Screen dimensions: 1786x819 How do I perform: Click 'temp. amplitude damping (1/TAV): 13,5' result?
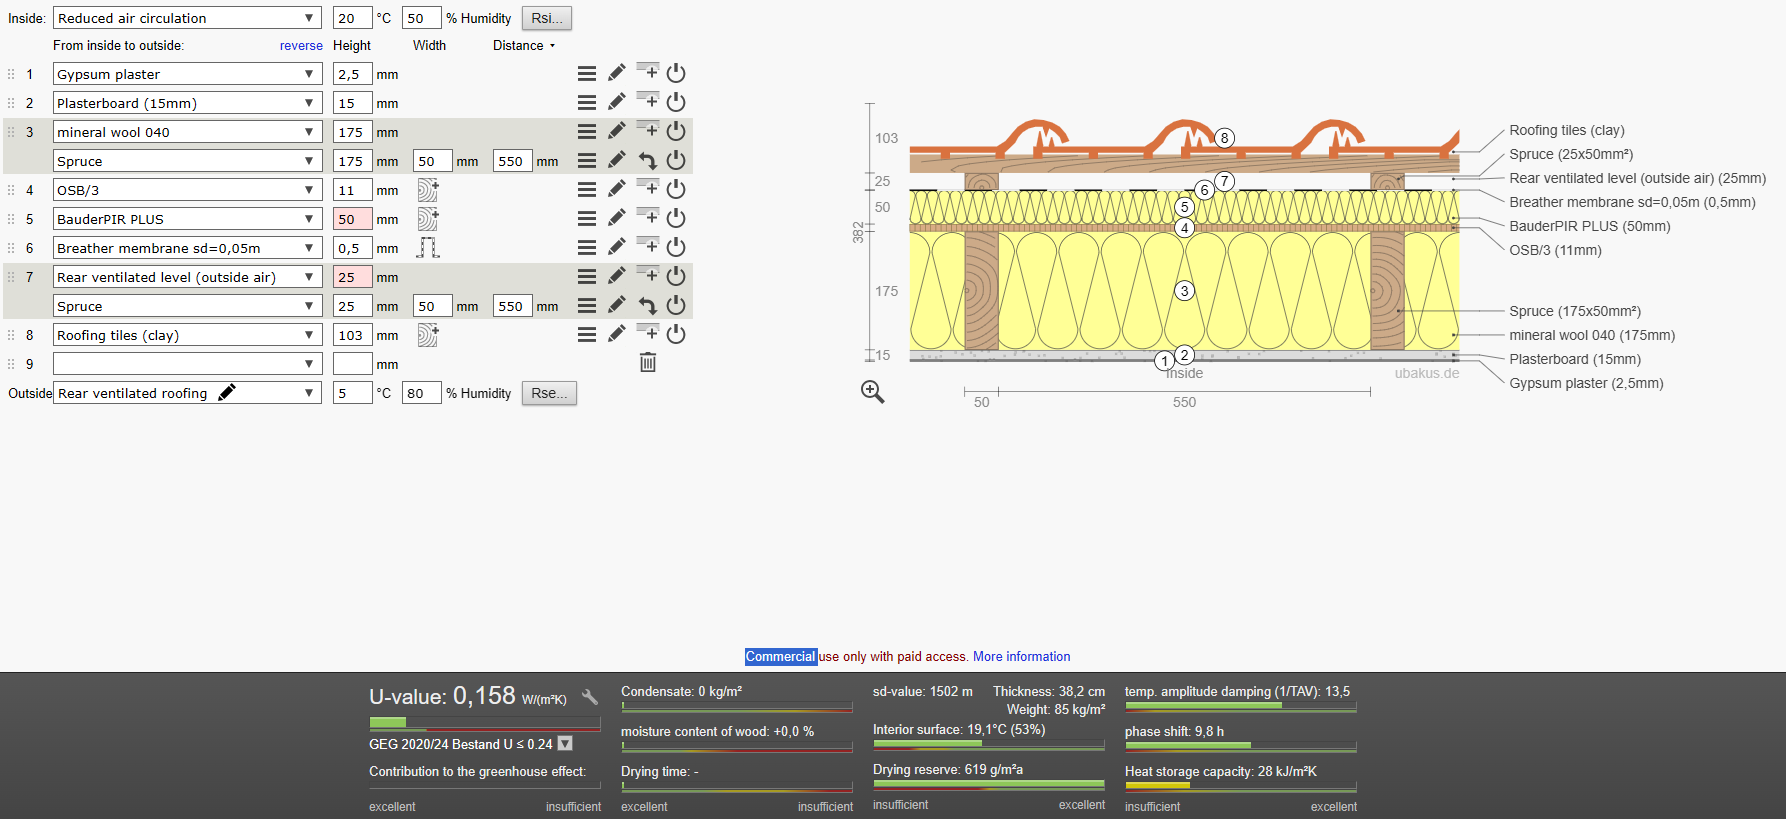[x=1237, y=692]
